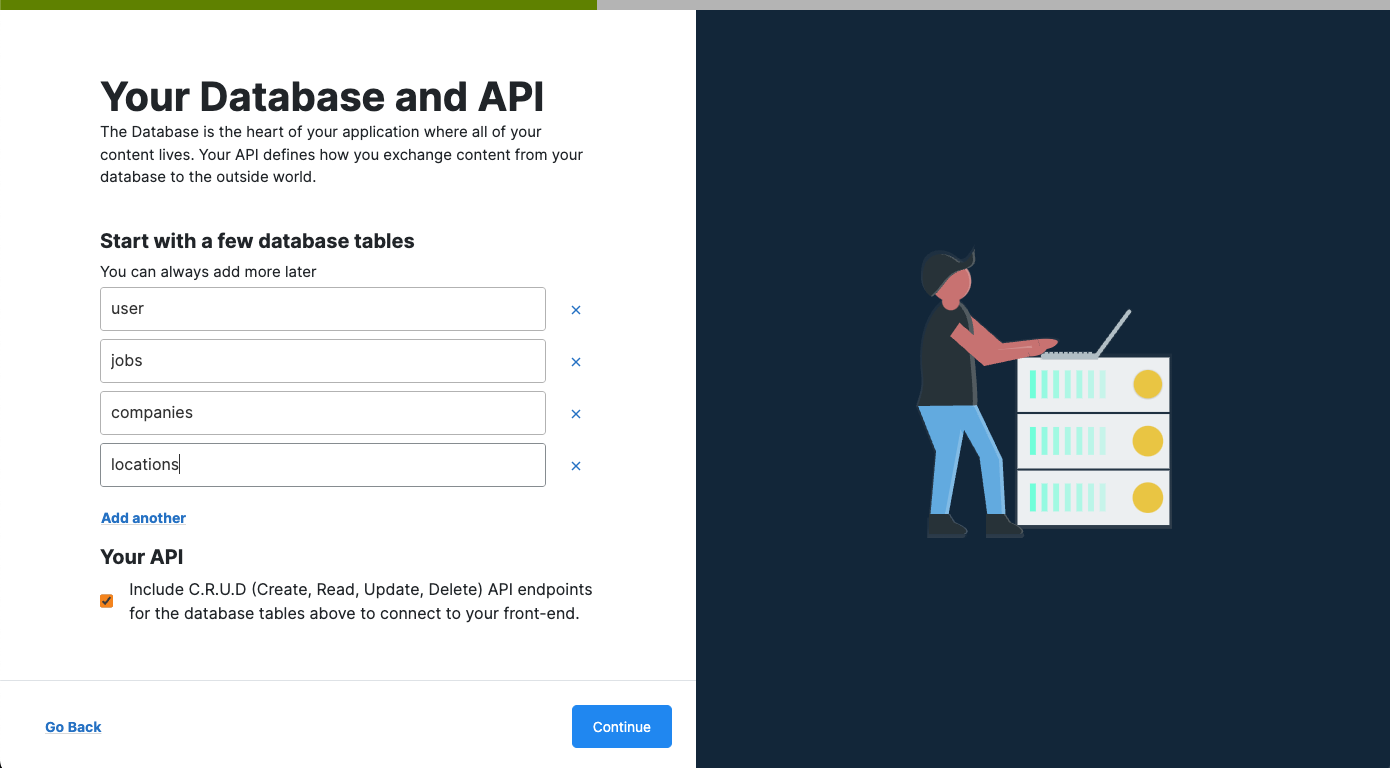The image size is (1390, 768).
Task: Click the Include C.R.U.D label text
Action: (360, 601)
